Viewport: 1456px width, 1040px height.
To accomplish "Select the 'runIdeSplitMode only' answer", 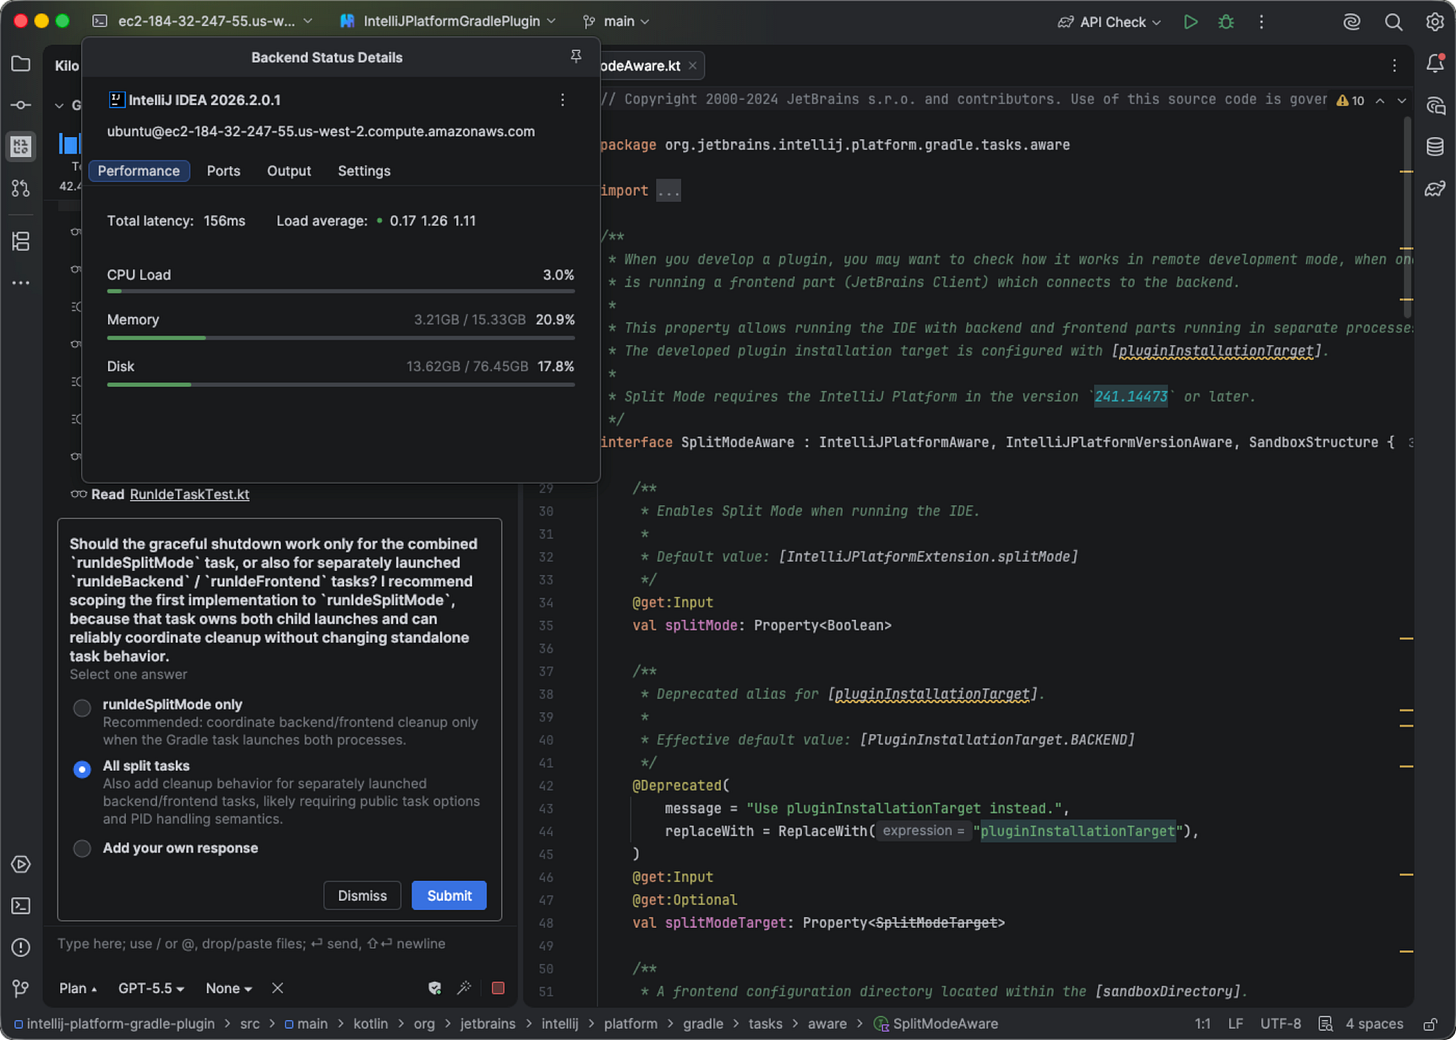I will (x=82, y=708).
